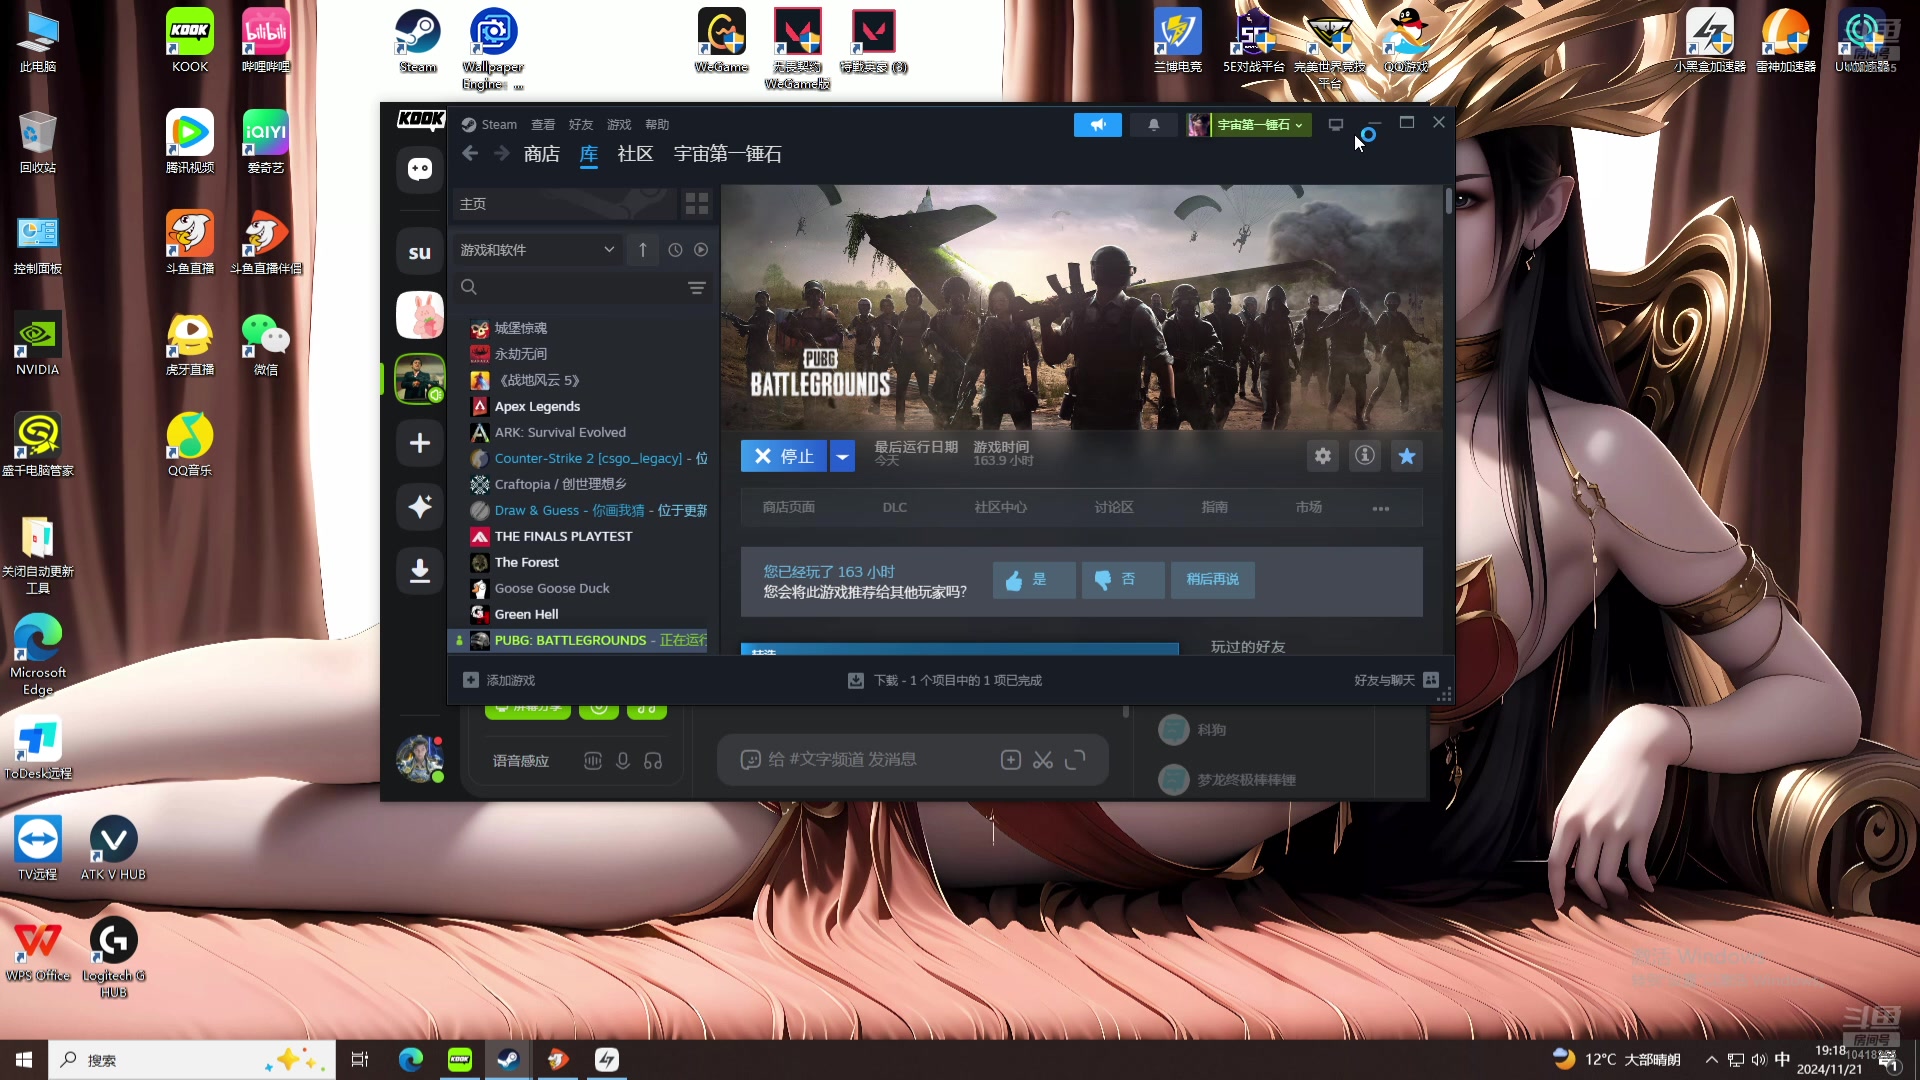Open advanced library filter options
The width and height of the screenshot is (1920, 1080).
697,288
